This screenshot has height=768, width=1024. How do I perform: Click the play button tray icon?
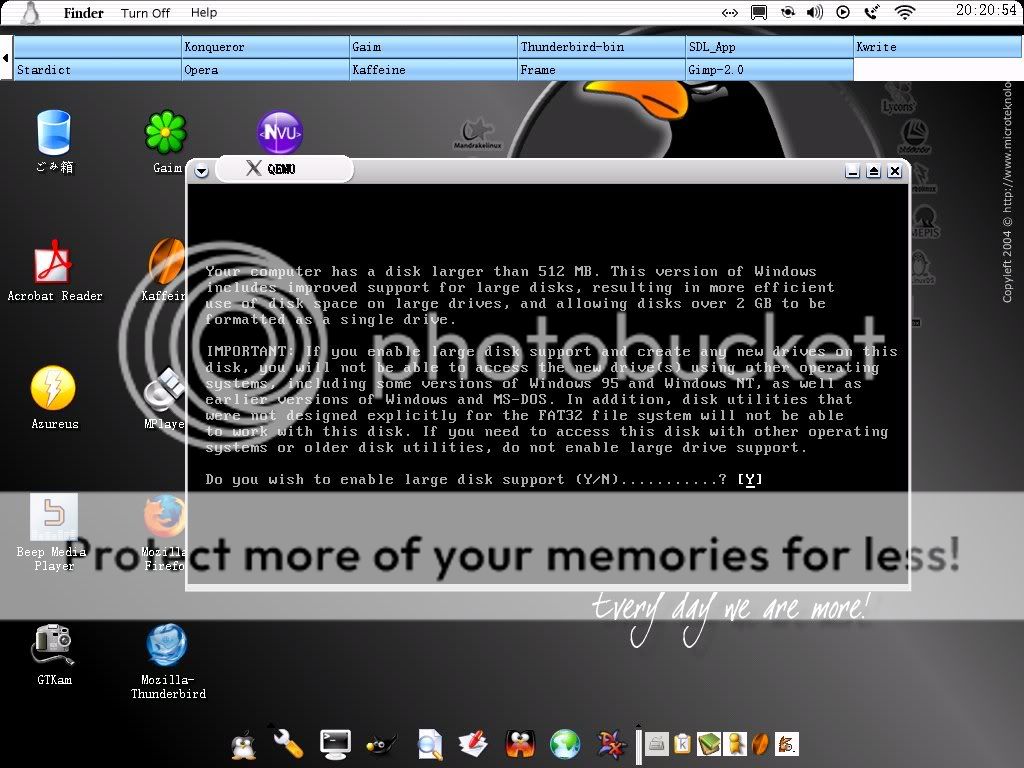click(x=843, y=12)
